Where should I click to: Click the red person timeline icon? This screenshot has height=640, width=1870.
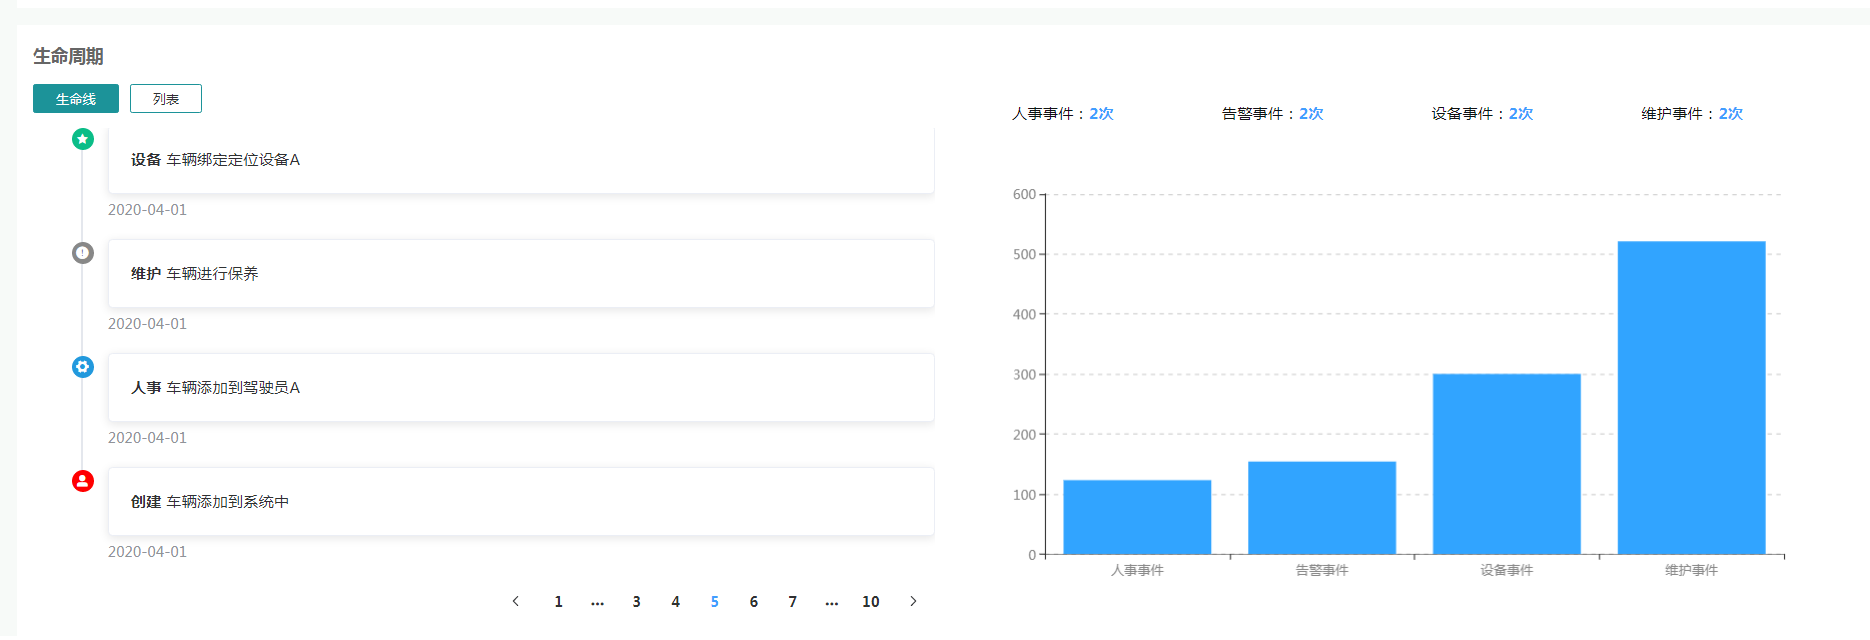coord(83,481)
